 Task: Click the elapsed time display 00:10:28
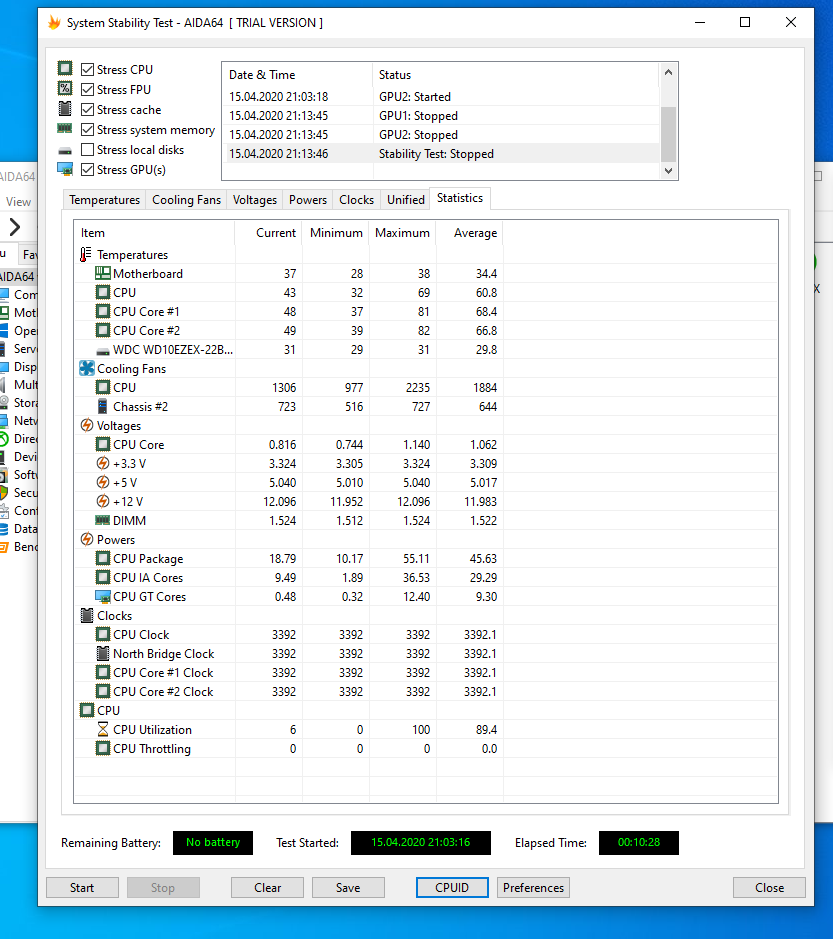[638, 843]
